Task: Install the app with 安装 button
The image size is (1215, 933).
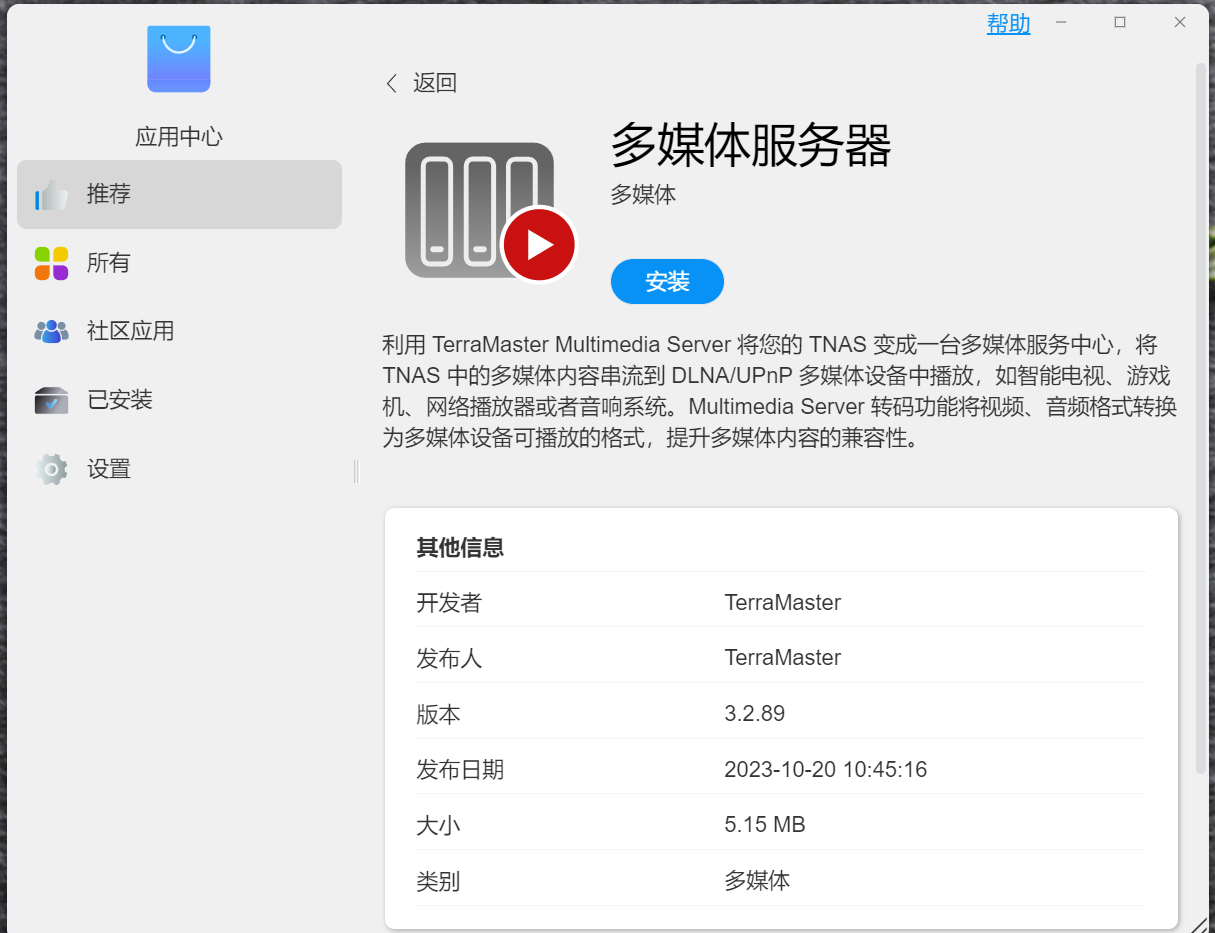Action: [667, 281]
